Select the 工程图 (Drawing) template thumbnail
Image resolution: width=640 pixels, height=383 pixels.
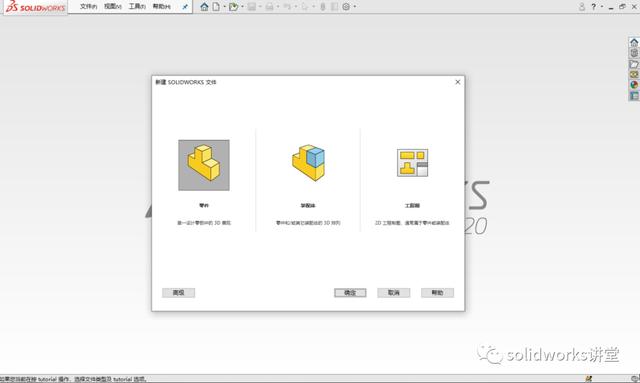pyautogui.click(x=412, y=163)
